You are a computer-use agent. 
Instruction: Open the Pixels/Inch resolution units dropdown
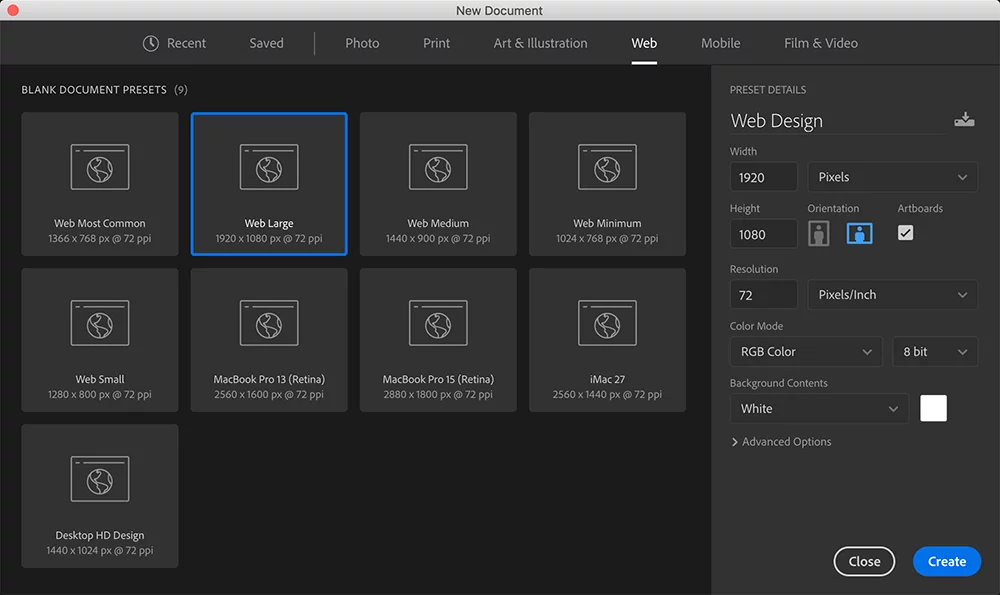coord(892,295)
